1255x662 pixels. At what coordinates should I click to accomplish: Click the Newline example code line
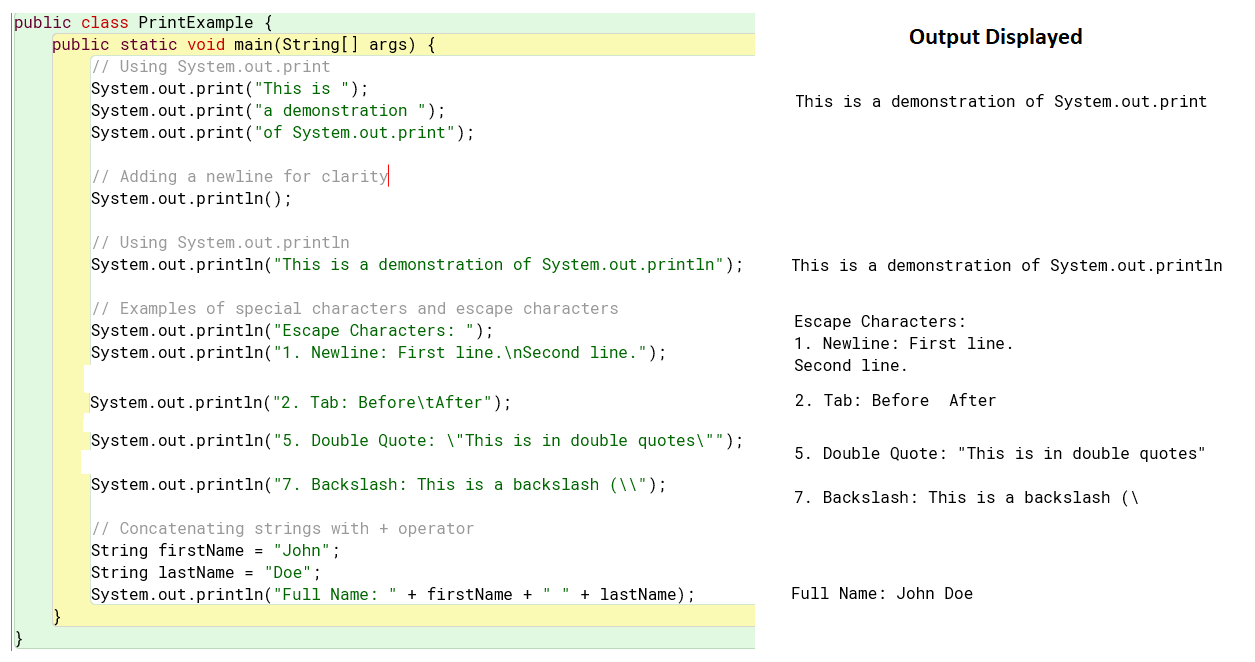tap(378, 352)
